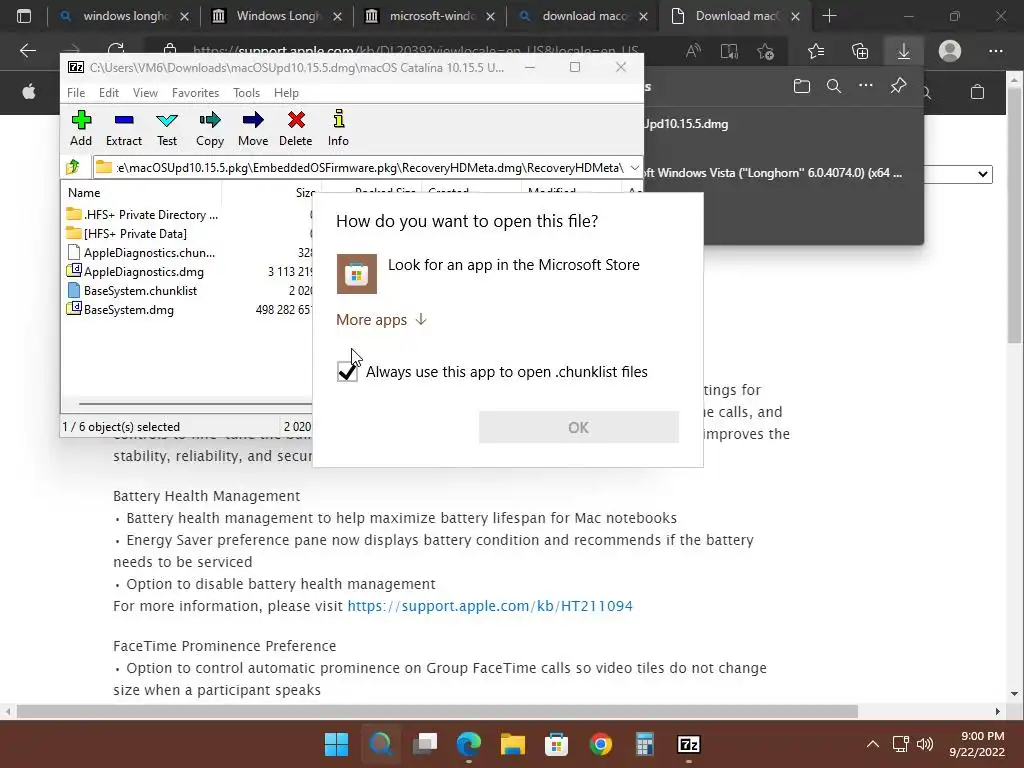Open the Info tool in 7-Zip
The width and height of the screenshot is (1024, 768).
coord(338,128)
